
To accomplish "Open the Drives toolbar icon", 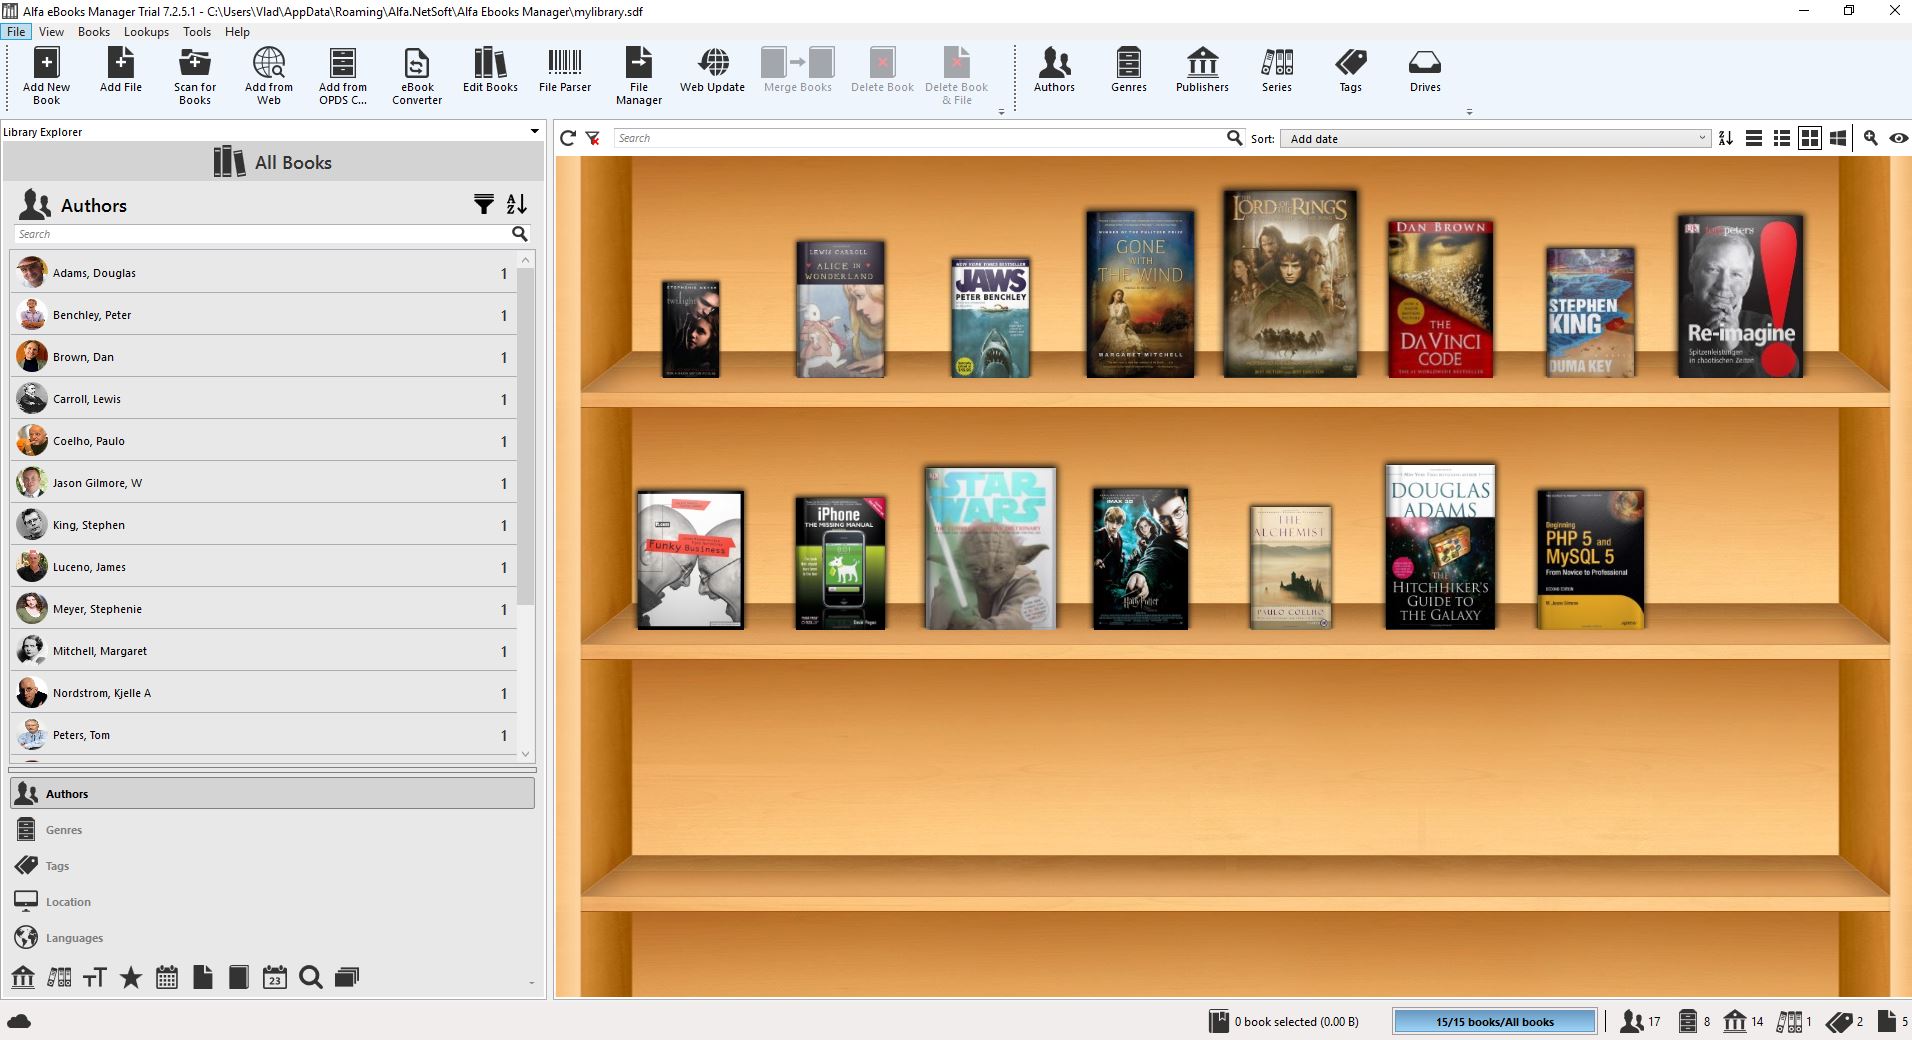I will pos(1425,70).
